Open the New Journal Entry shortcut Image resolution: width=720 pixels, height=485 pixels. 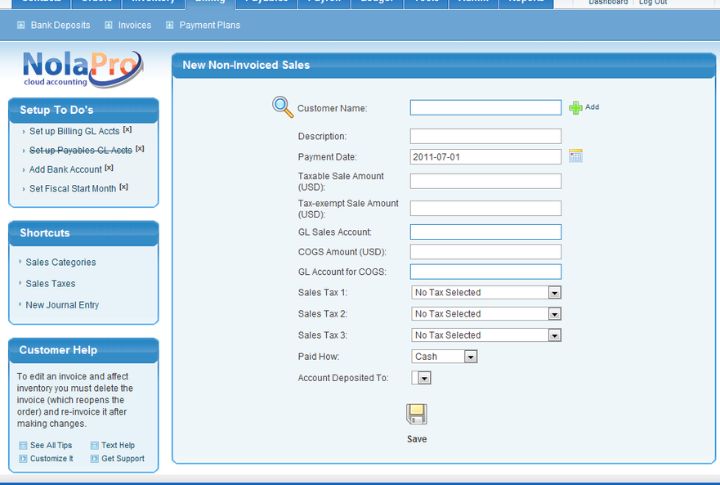(x=62, y=305)
